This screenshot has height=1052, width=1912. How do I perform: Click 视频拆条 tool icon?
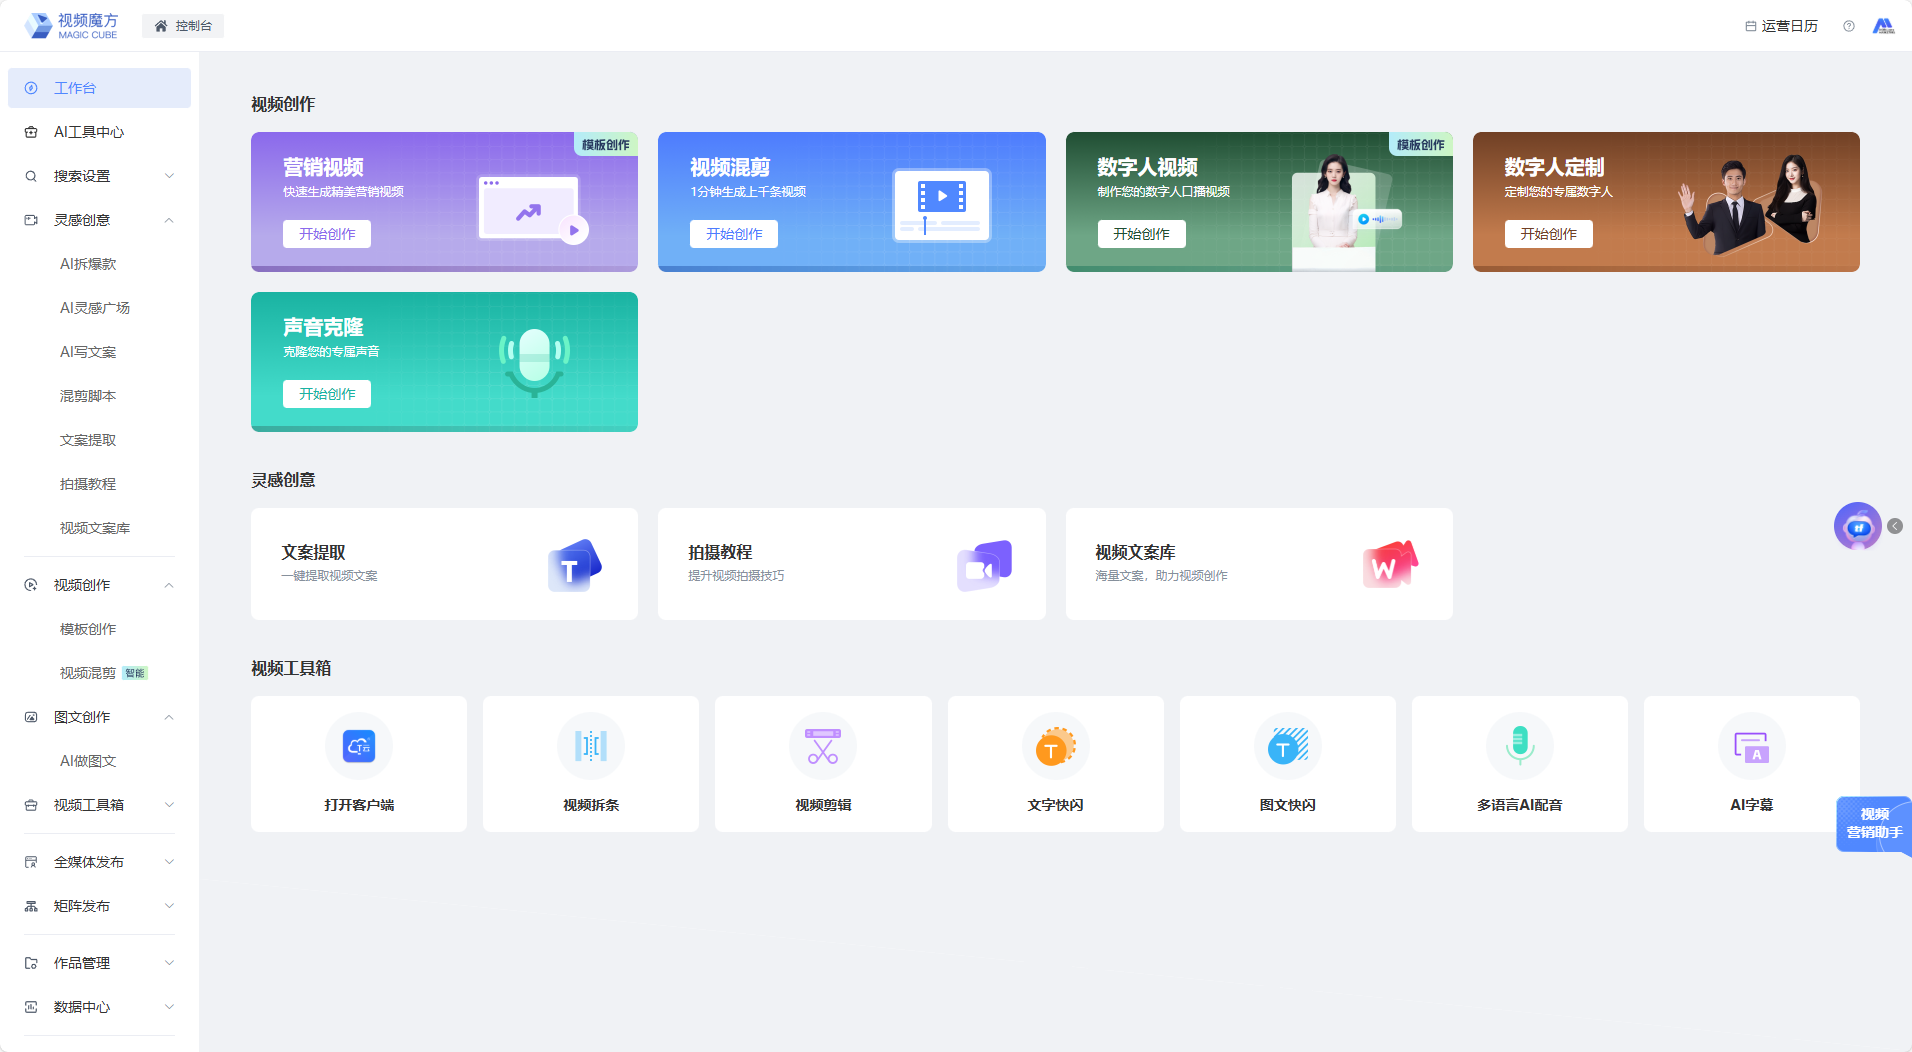point(591,746)
